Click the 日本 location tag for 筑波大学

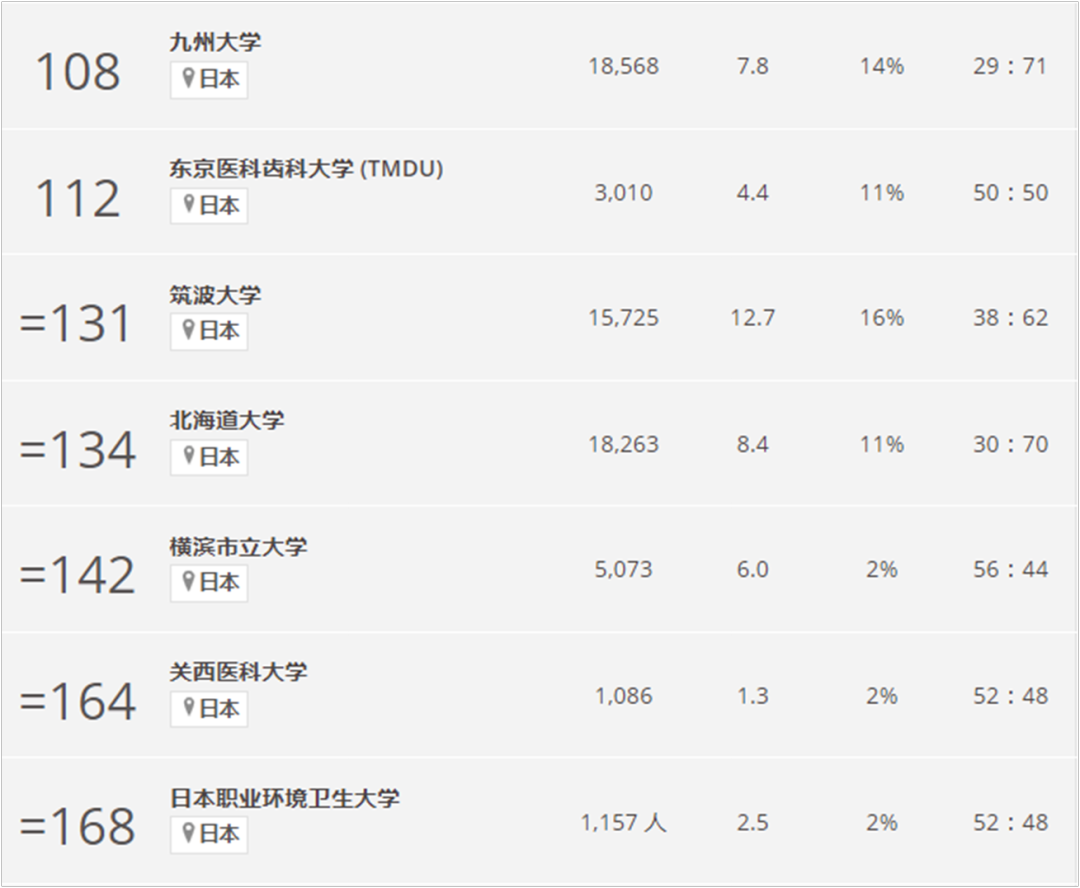point(219,332)
